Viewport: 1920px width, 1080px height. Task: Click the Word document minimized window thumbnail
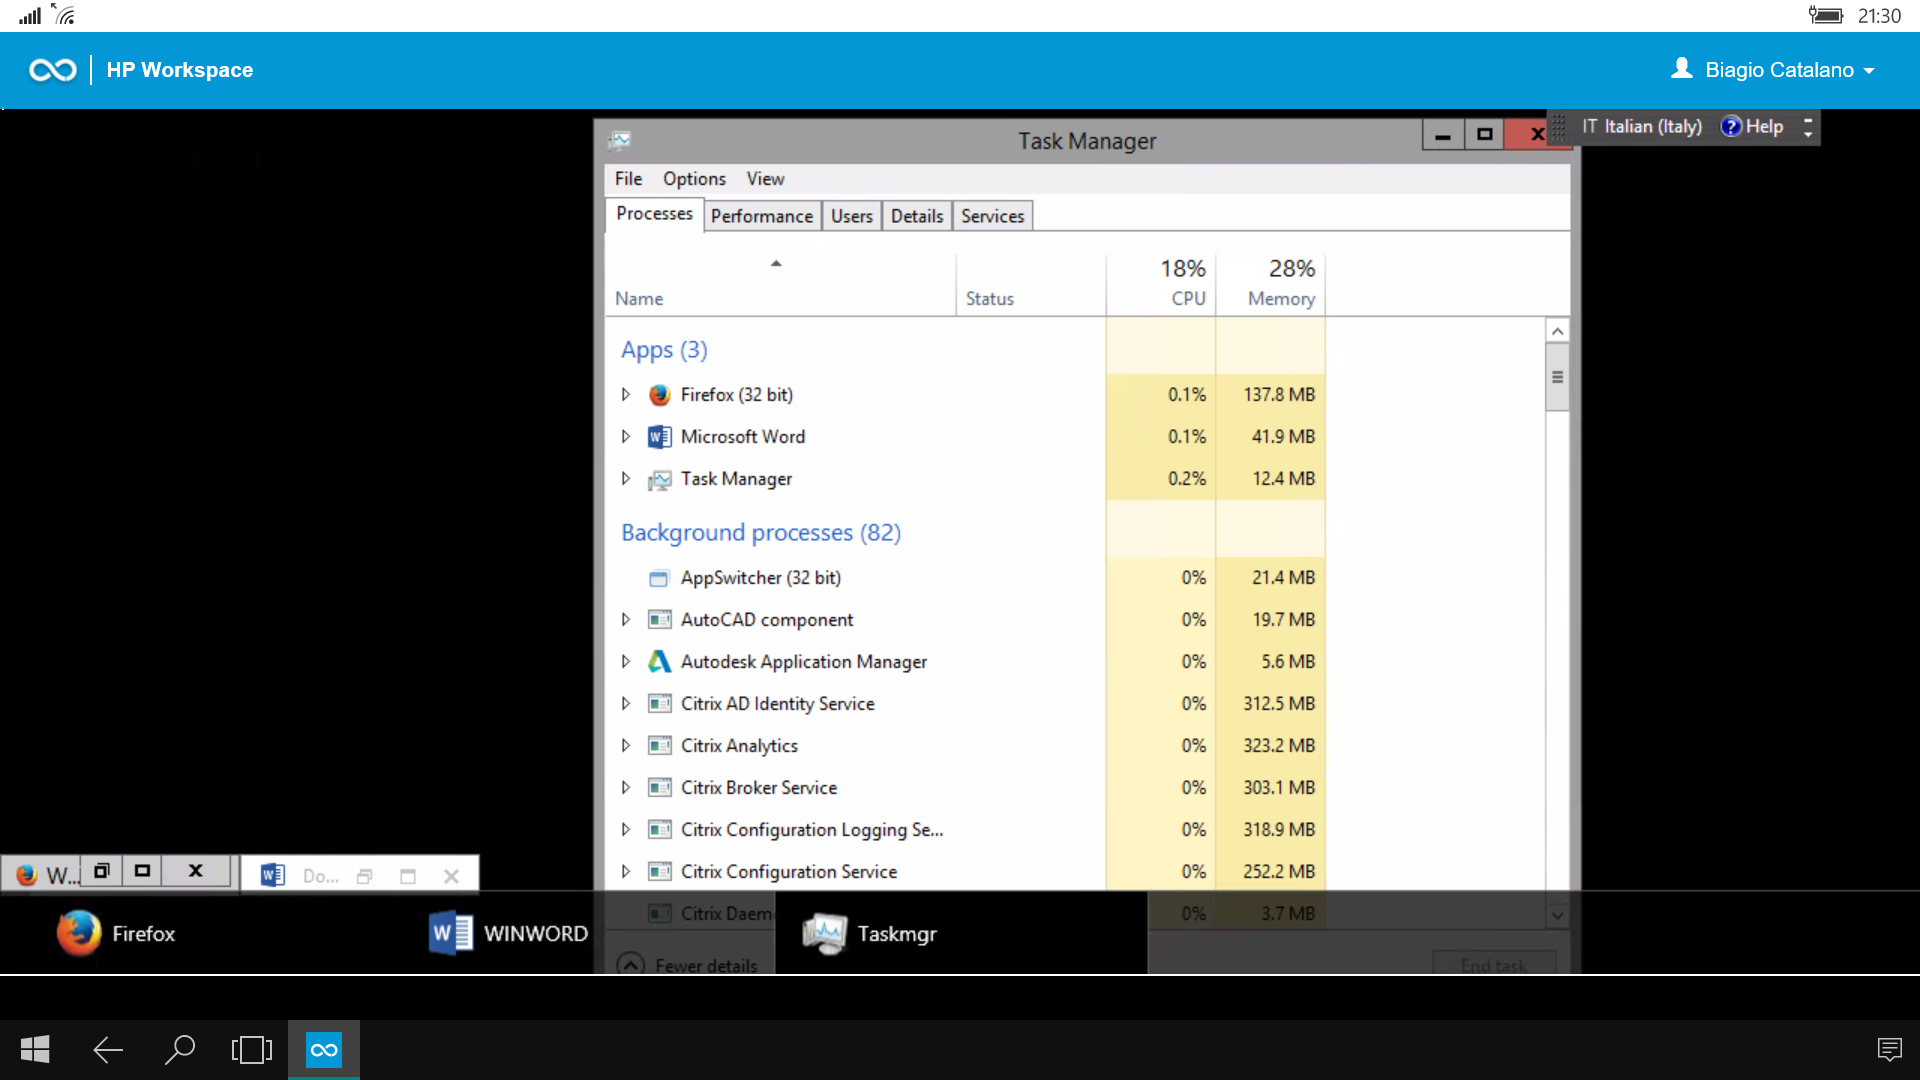coord(359,875)
